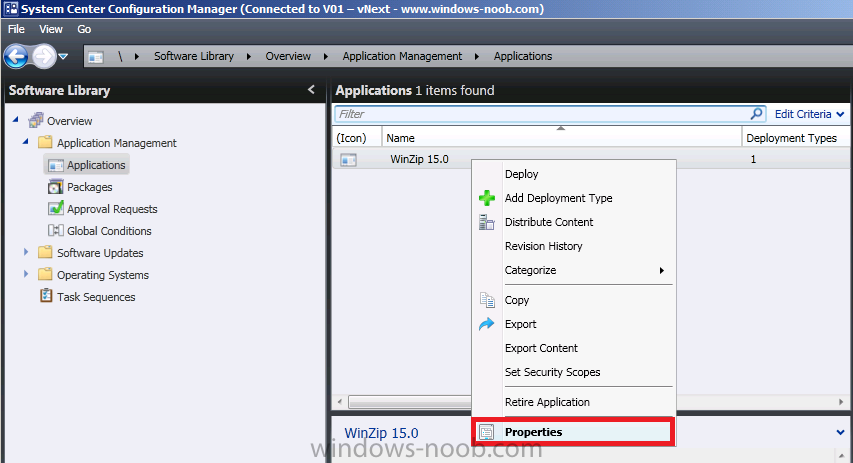This screenshot has width=853, height=463.
Task: Choose Deploy from the context menu
Action: (521, 174)
